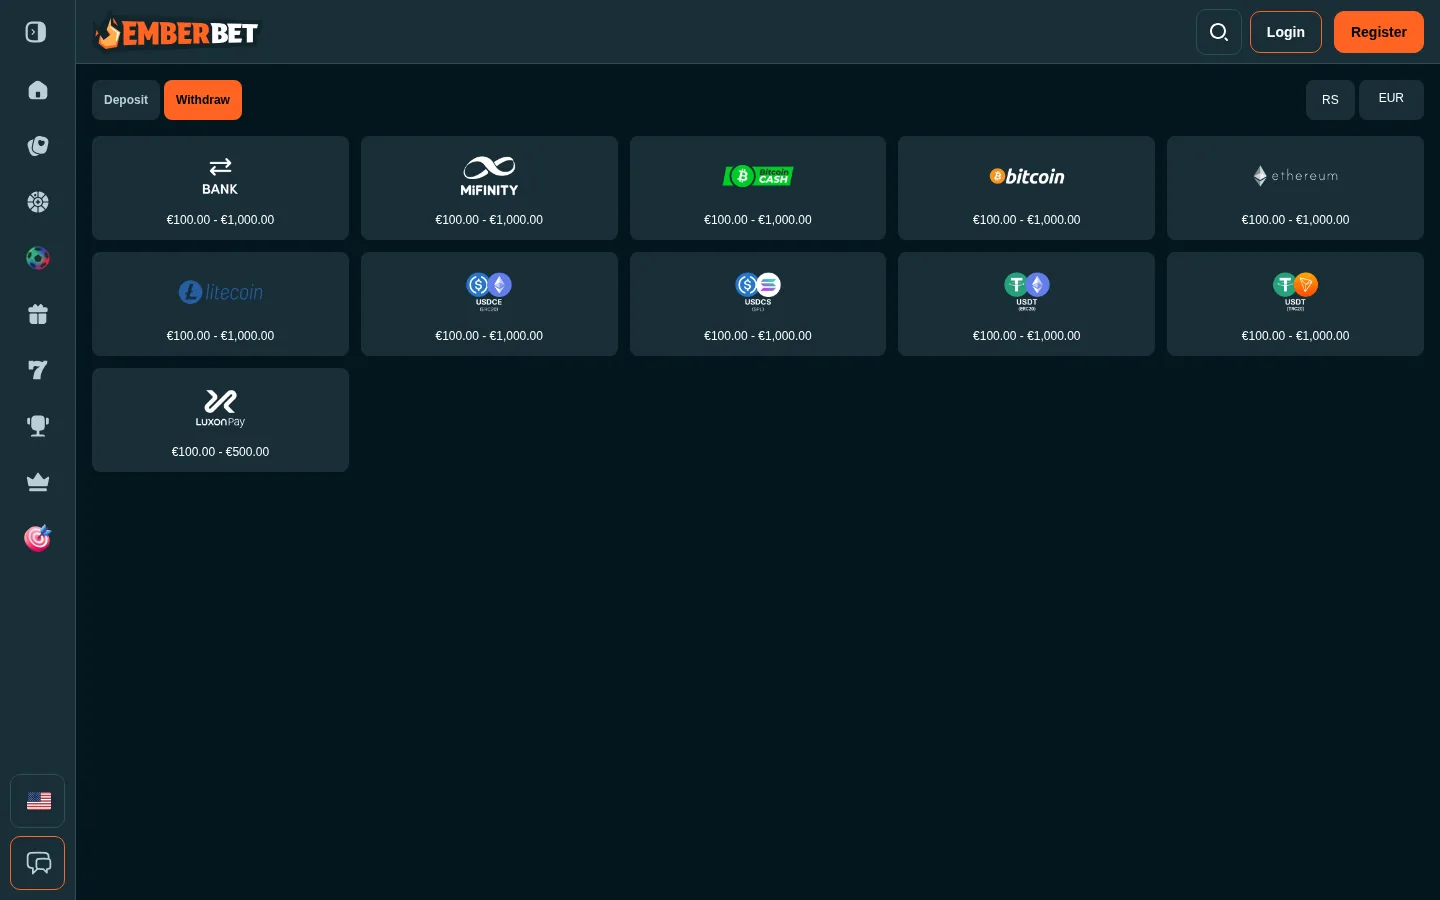Select the Bank transfer withdrawal method

220,188
